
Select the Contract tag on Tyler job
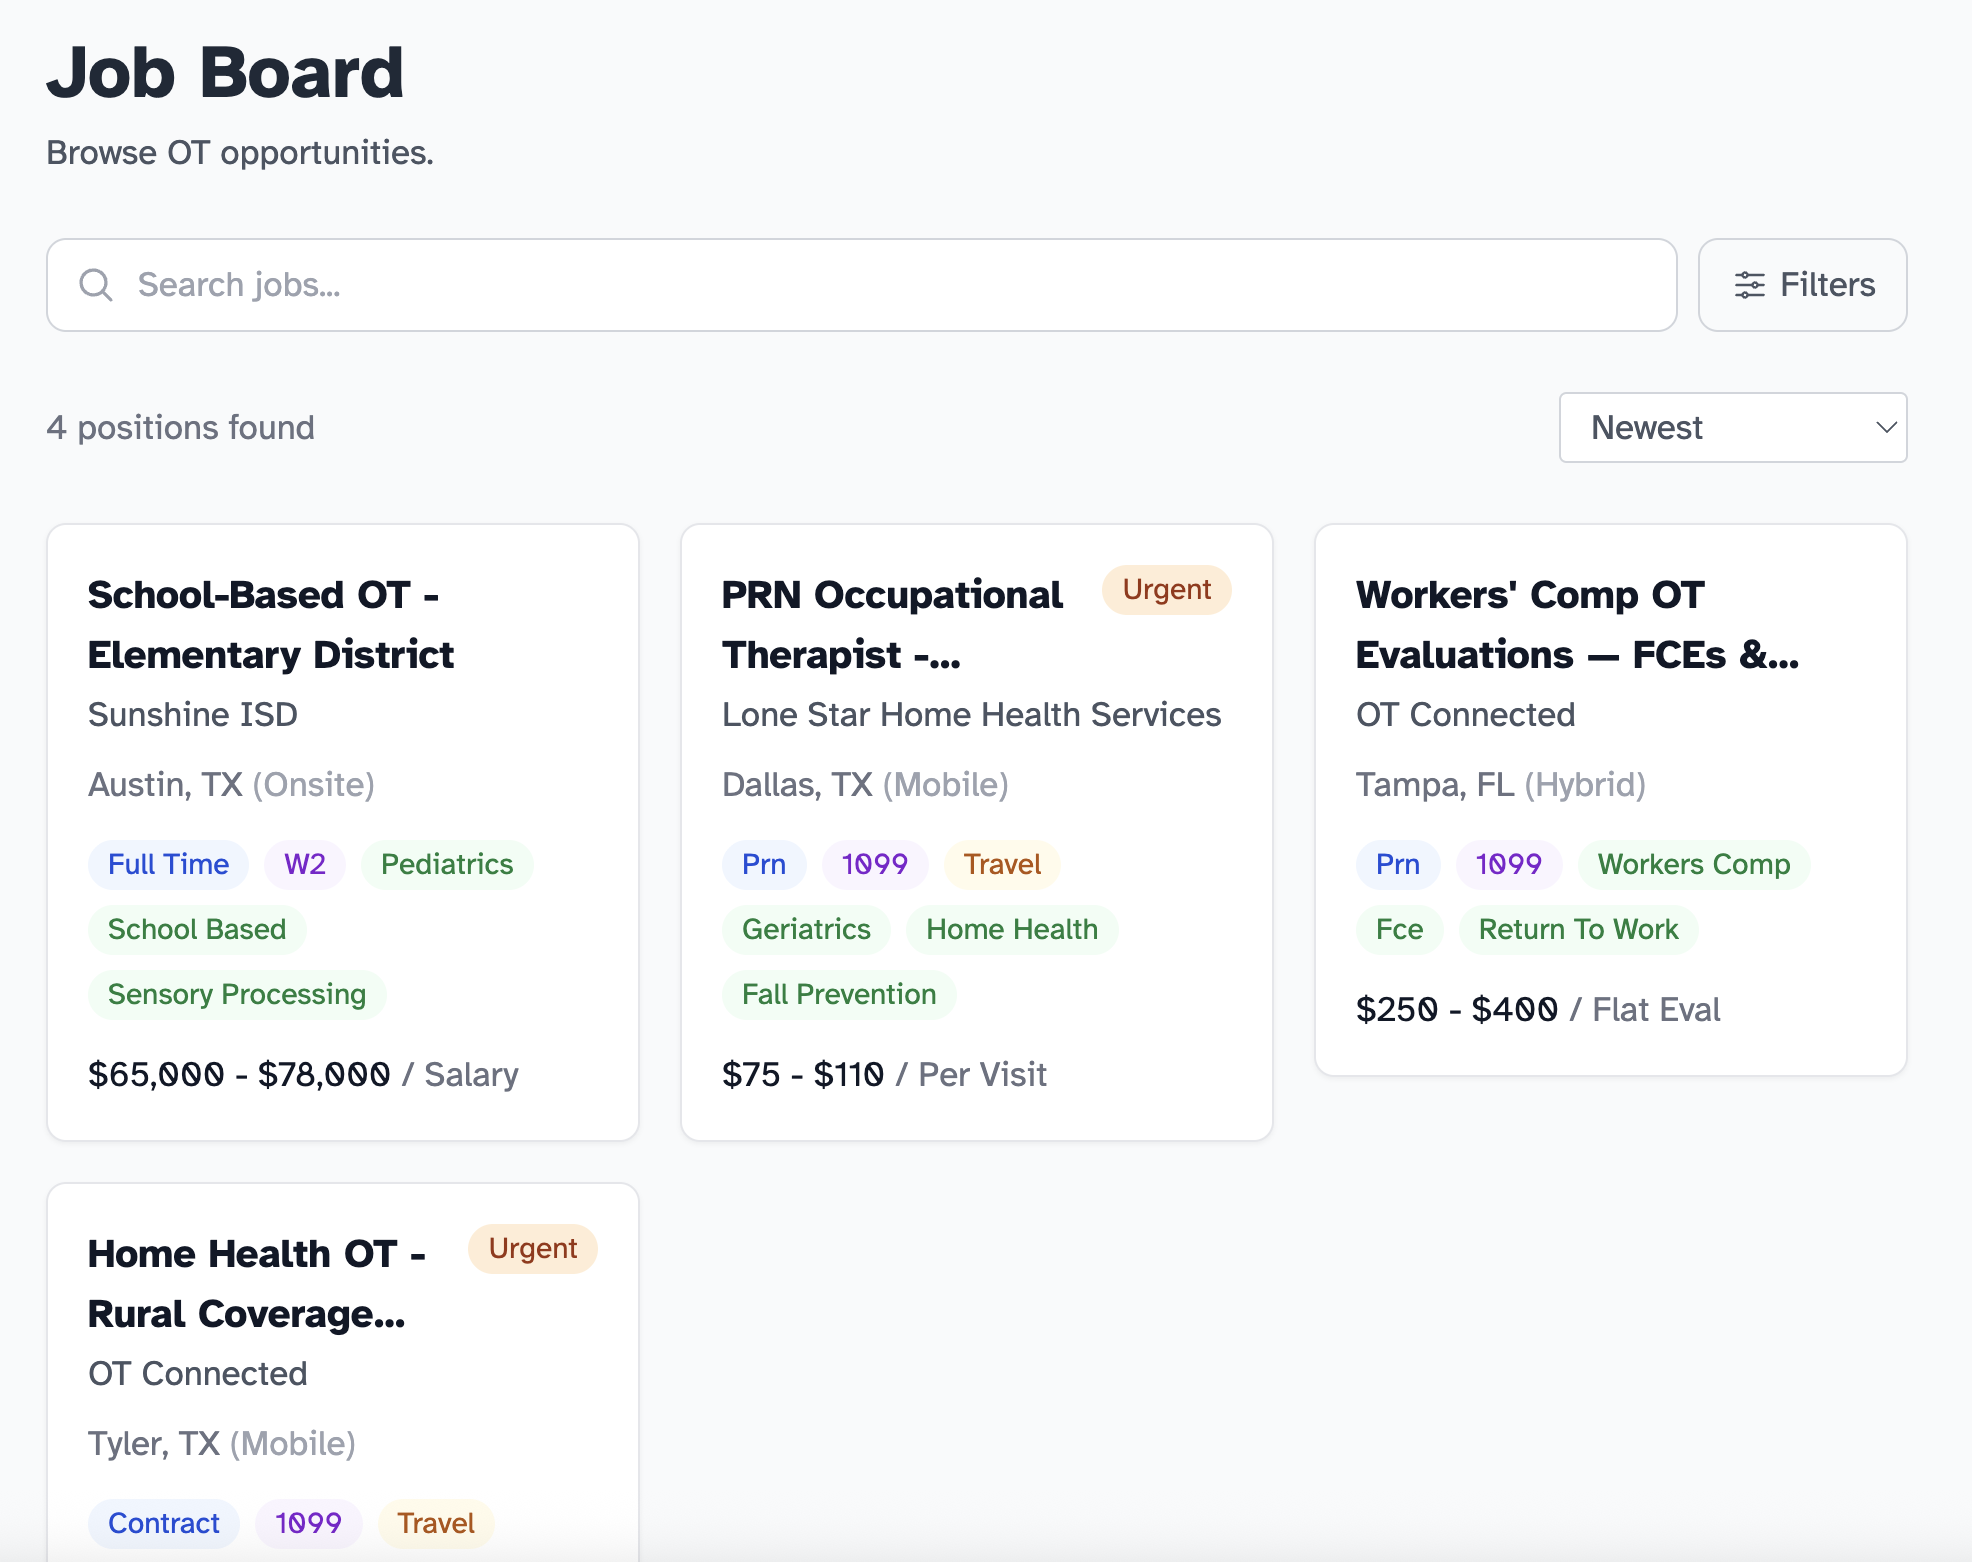tap(164, 1523)
